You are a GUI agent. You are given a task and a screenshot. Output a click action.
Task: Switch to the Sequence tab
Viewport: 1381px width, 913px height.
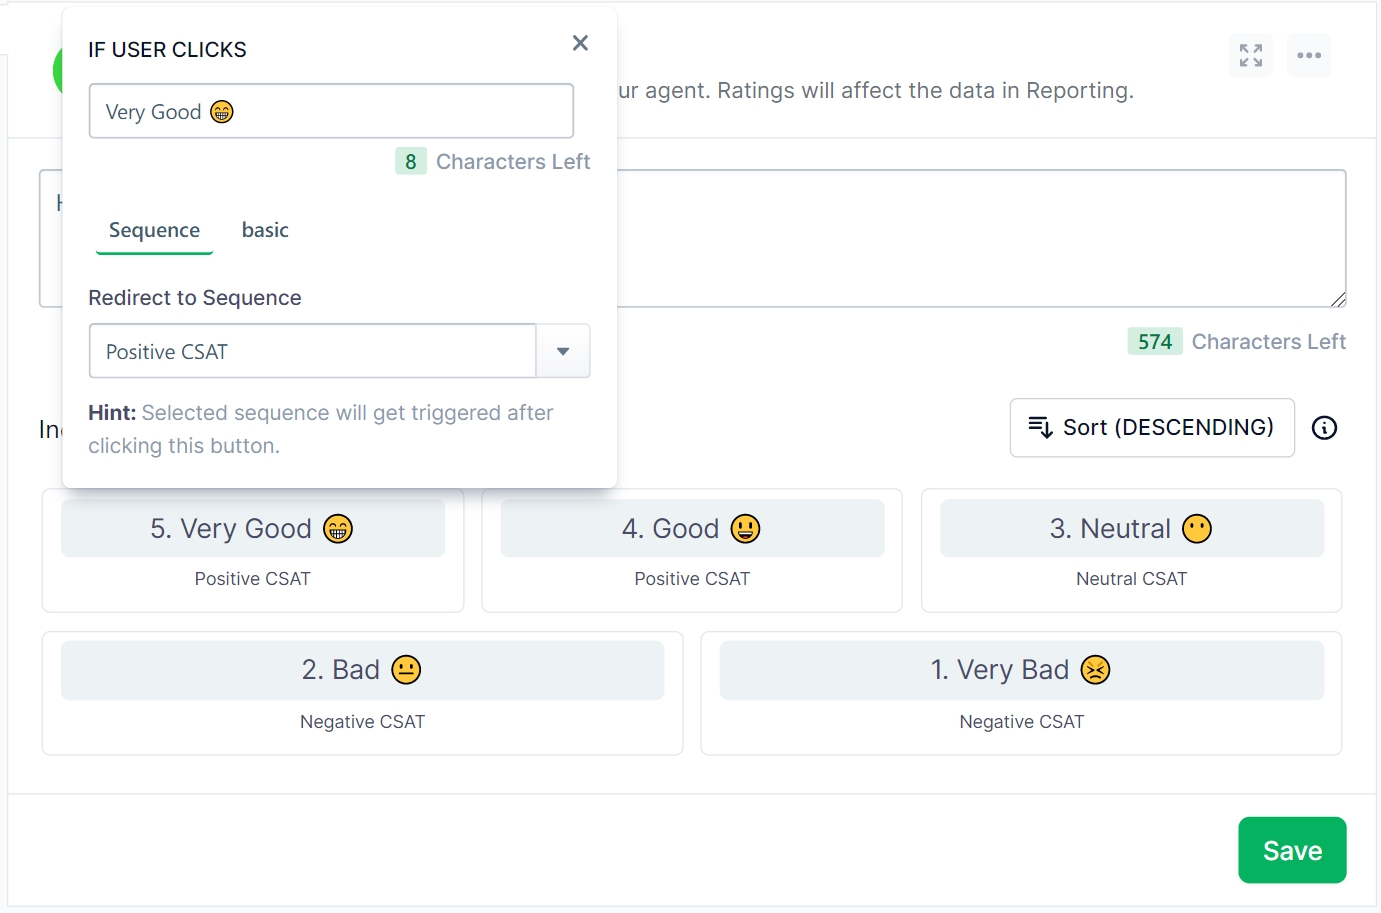pyautogui.click(x=154, y=231)
